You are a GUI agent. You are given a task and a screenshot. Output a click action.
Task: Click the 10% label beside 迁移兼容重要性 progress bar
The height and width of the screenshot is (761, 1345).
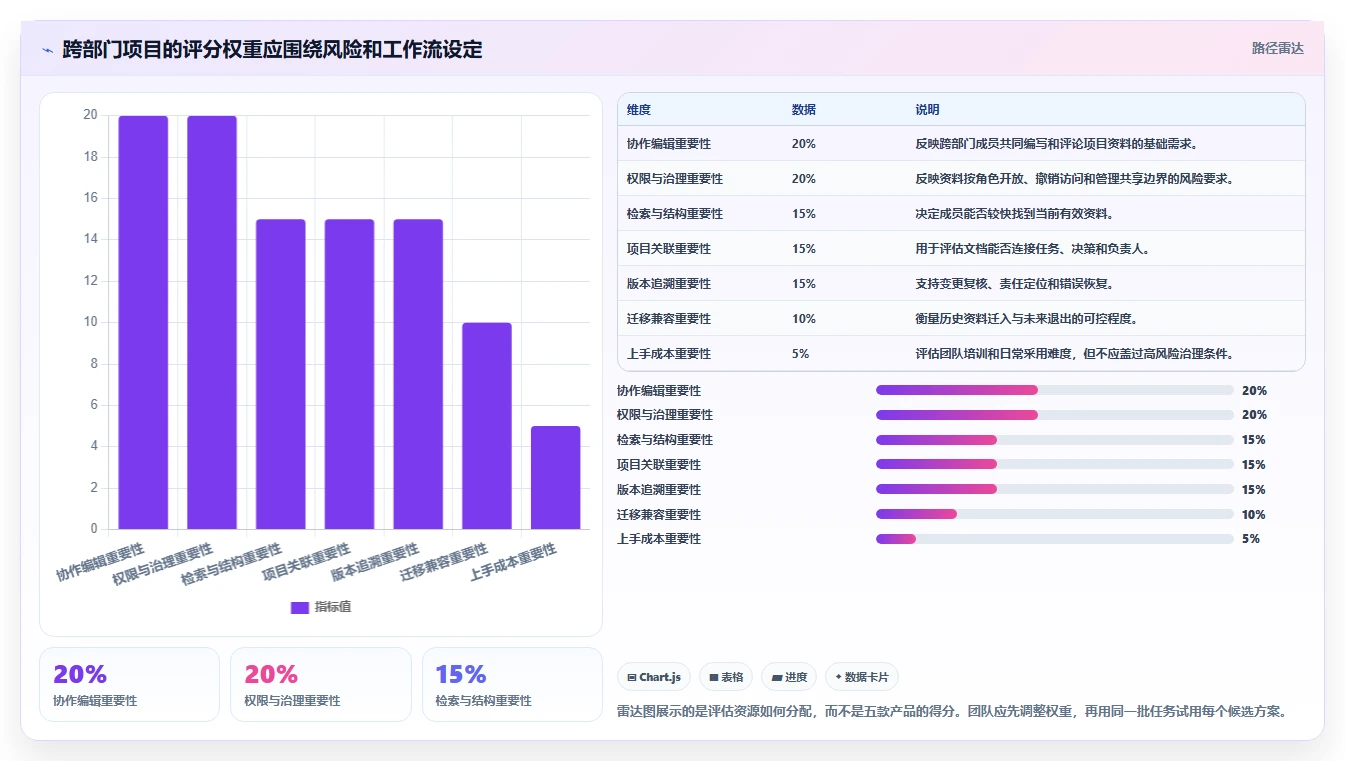pos(1254,515)
